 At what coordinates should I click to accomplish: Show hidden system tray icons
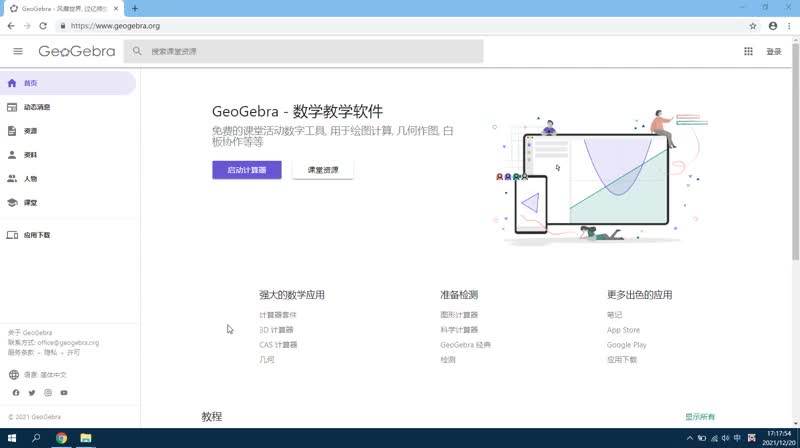tap(690, 438)
